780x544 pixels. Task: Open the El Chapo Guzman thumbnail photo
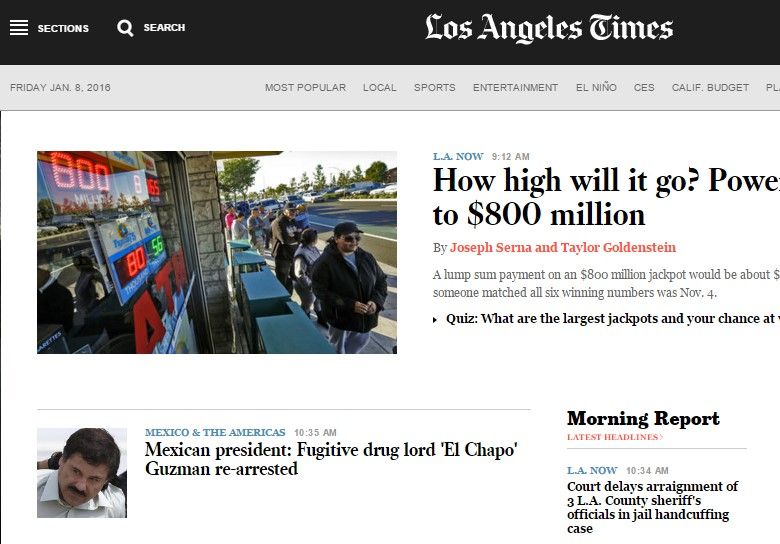coord(82,473)
